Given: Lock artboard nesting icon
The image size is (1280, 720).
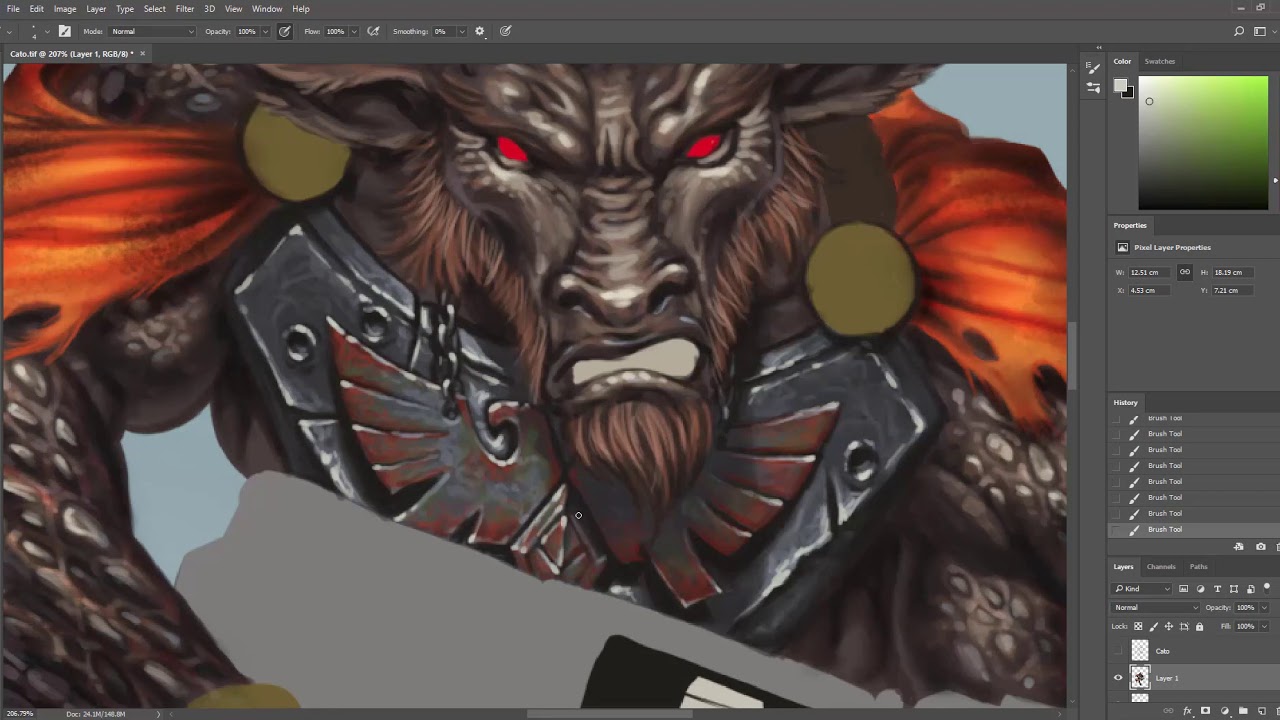Looking at the screenshot, I should [1185, 627].
